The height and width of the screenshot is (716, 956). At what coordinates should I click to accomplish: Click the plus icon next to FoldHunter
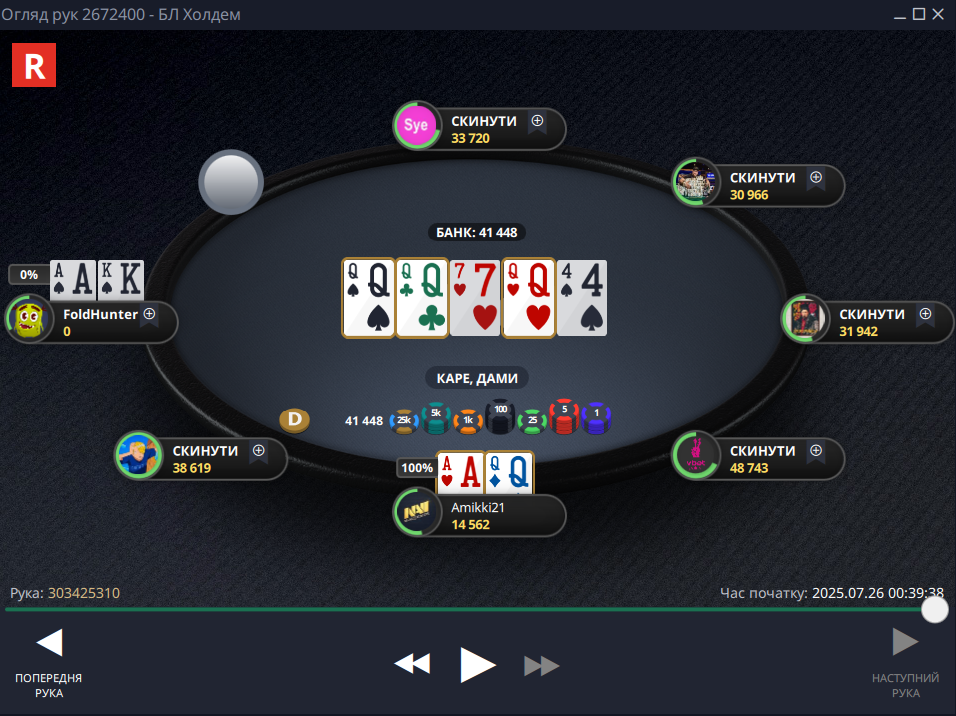[x=149, y=313]
